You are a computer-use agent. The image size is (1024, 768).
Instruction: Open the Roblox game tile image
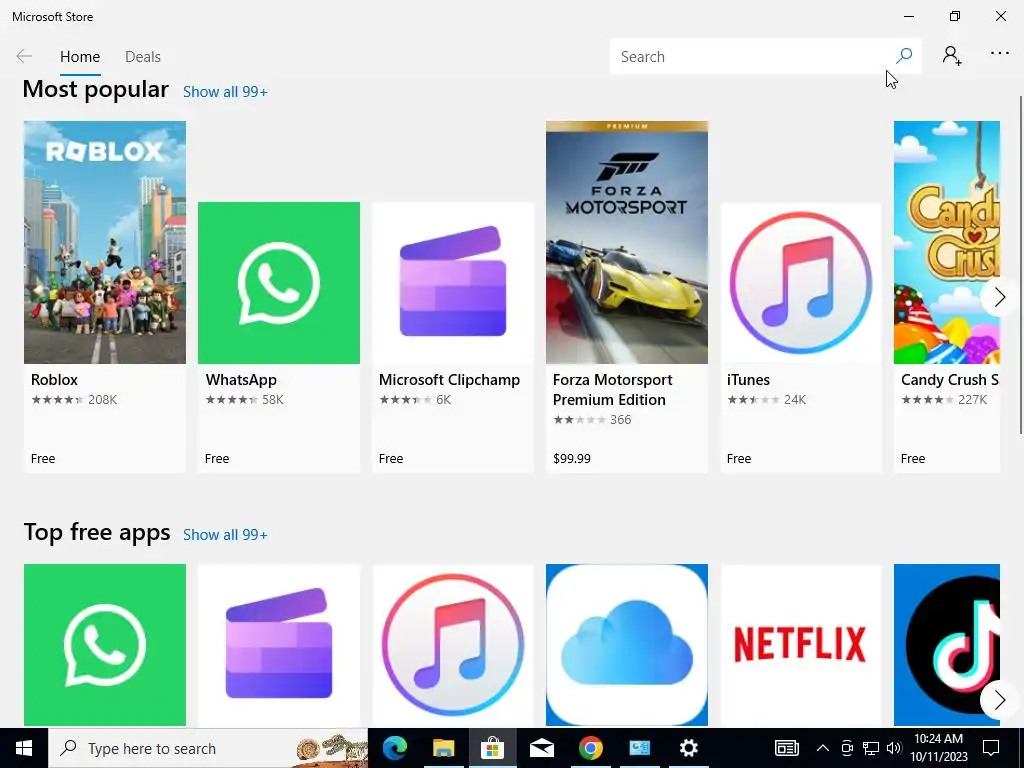point(104,242)
